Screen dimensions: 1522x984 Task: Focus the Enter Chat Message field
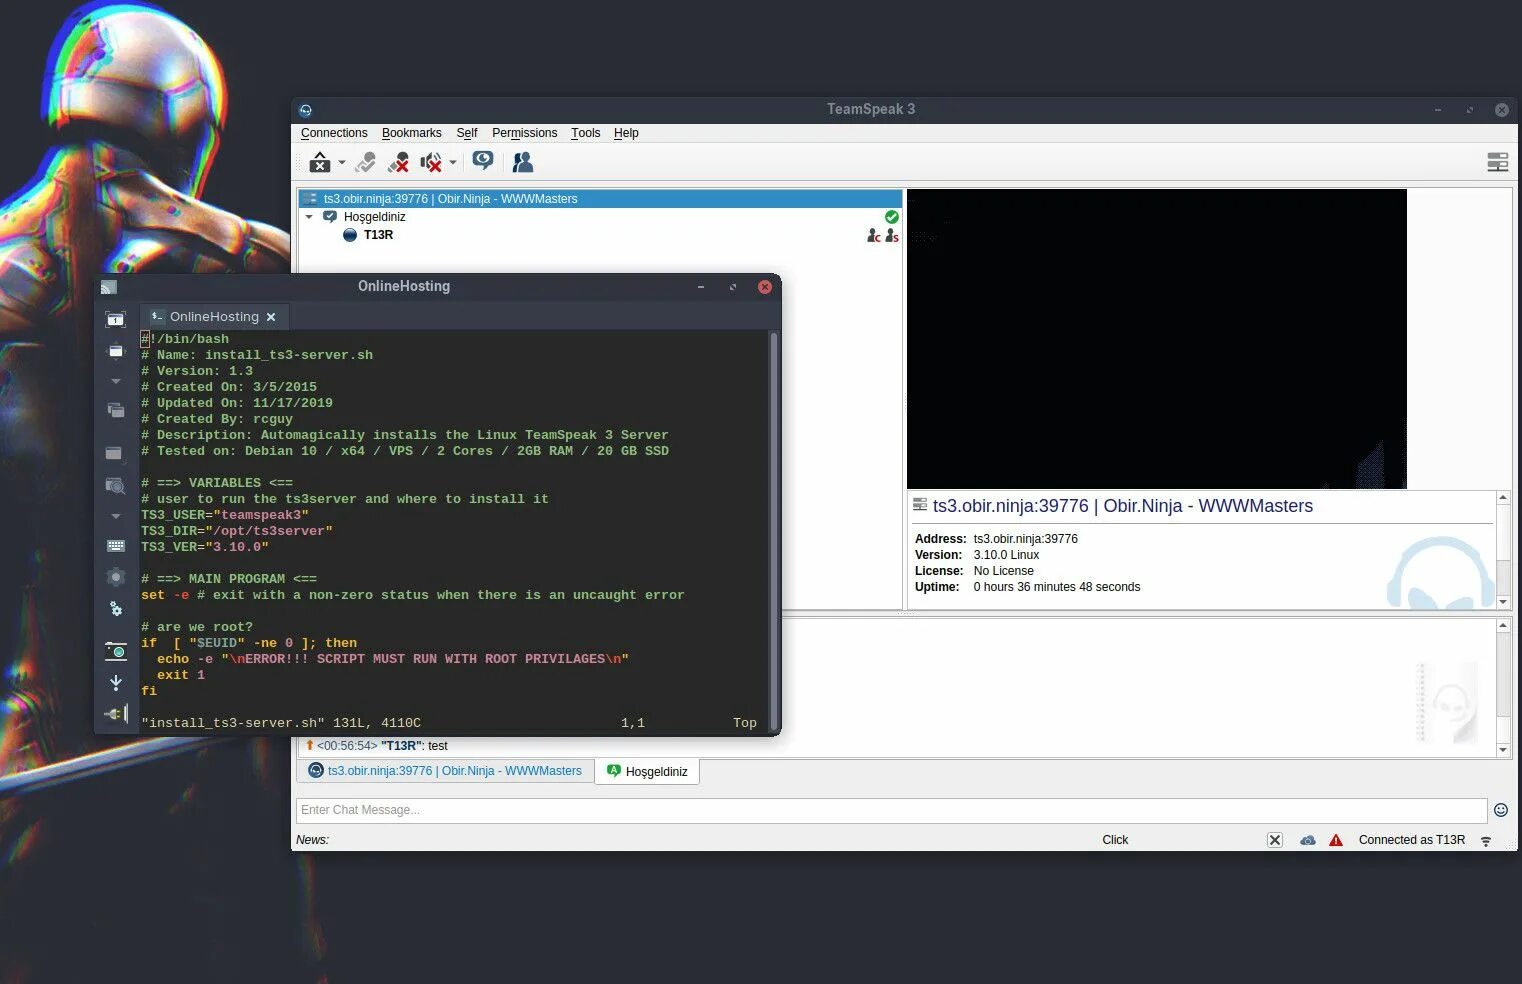coord(891,810)
